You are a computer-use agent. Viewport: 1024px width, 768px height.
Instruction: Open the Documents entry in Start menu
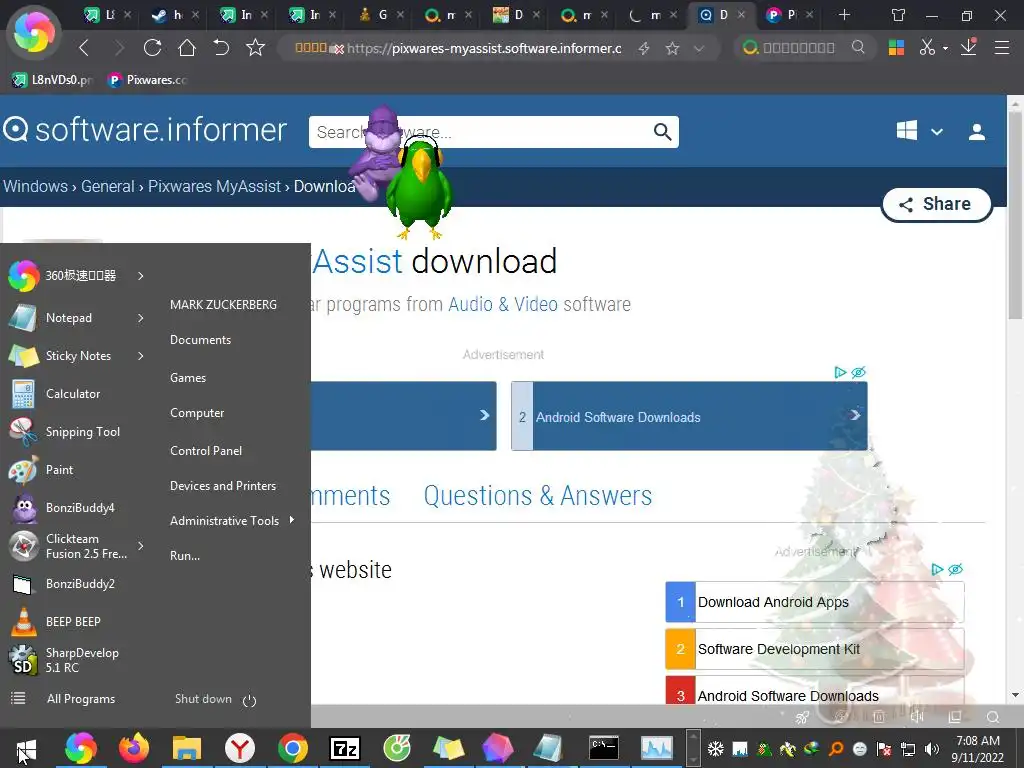(x=200, y=340)
